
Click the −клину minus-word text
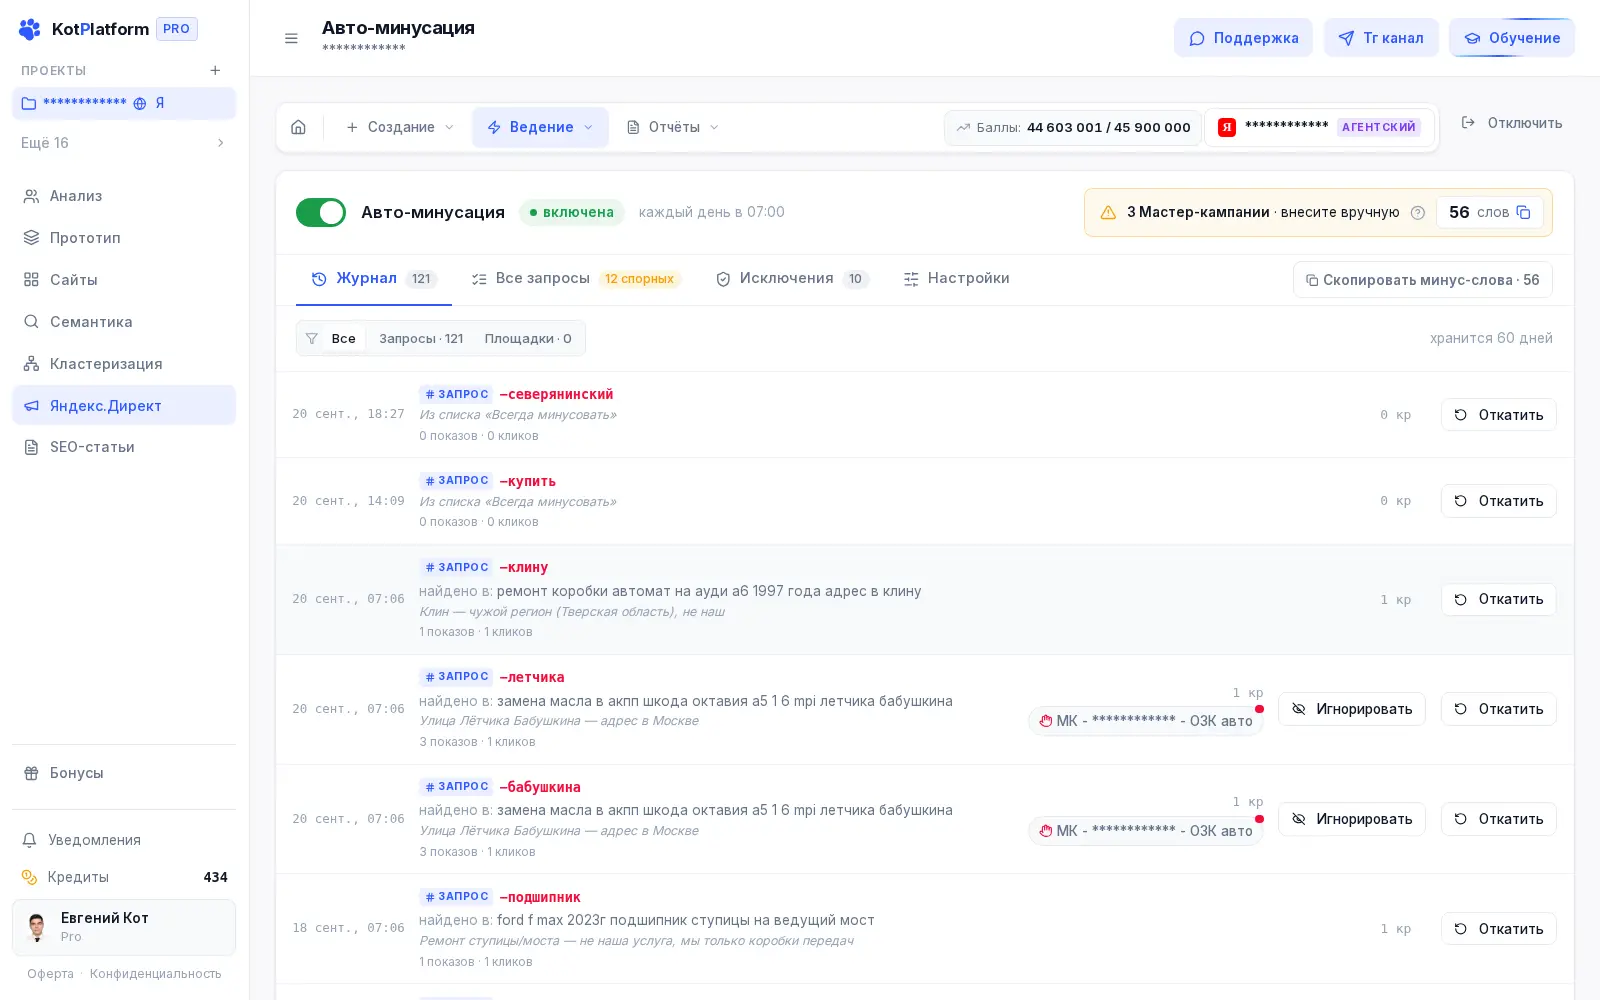point(524,567)
